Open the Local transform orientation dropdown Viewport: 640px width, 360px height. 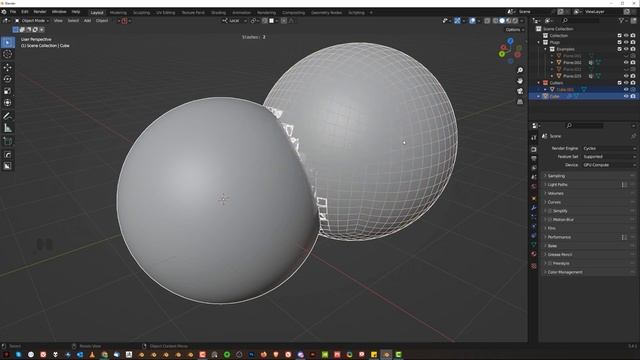(x=234, y=21)
